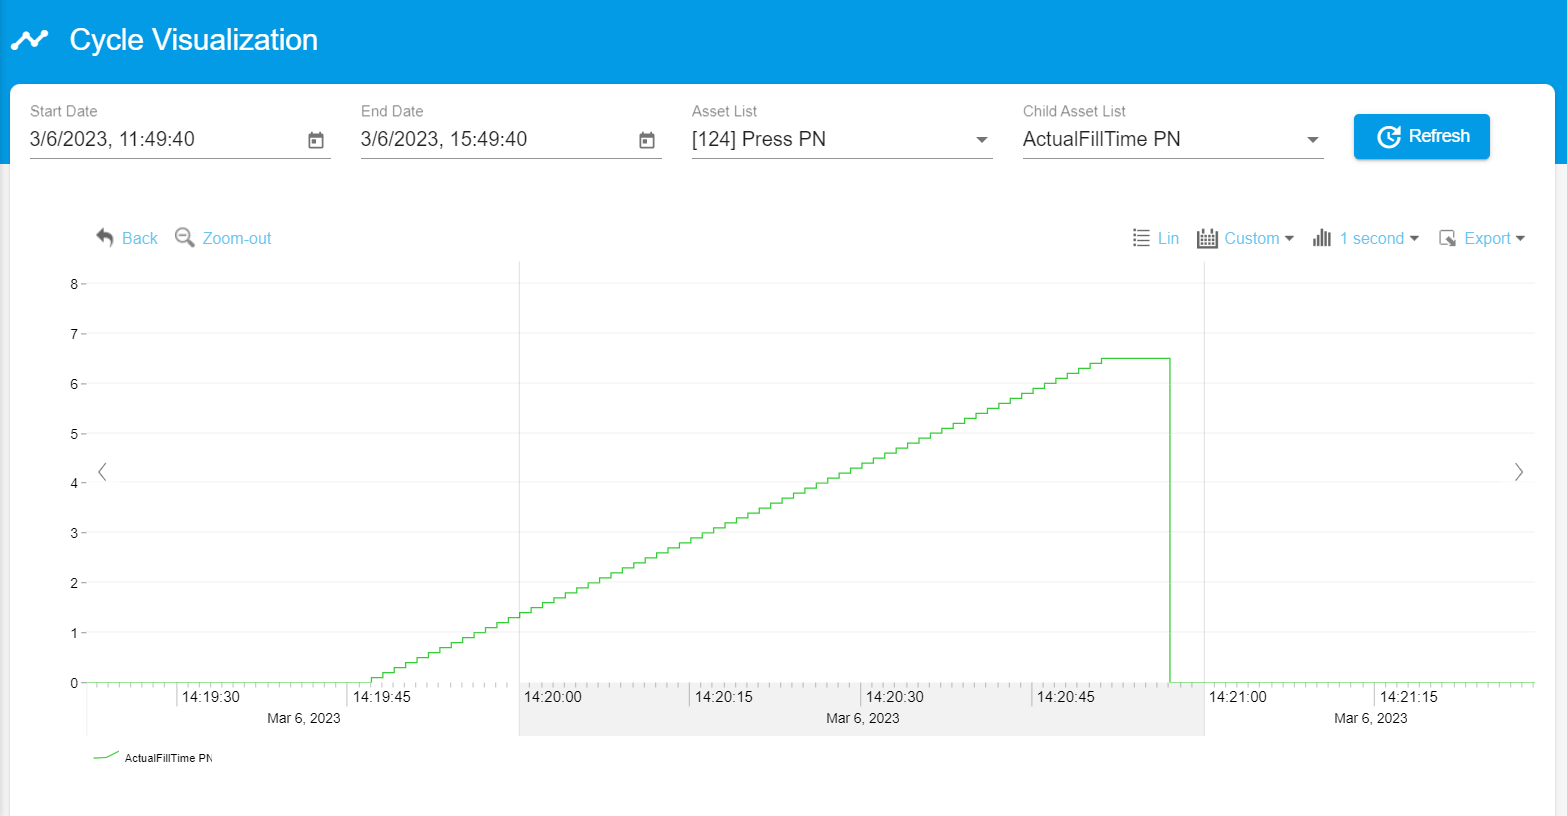Click the ActualFillTime PN legend line marker

tap(106, 756)
